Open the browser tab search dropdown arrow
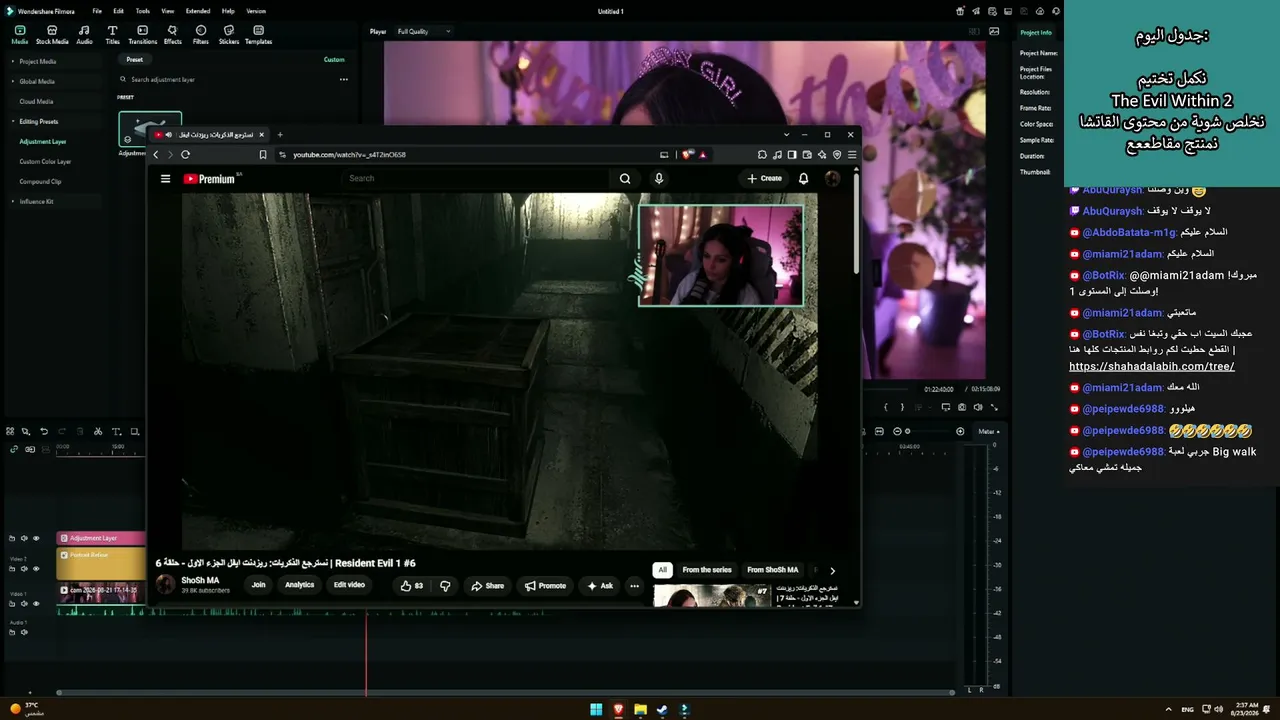1280x720 pixels. pos(787,134)
